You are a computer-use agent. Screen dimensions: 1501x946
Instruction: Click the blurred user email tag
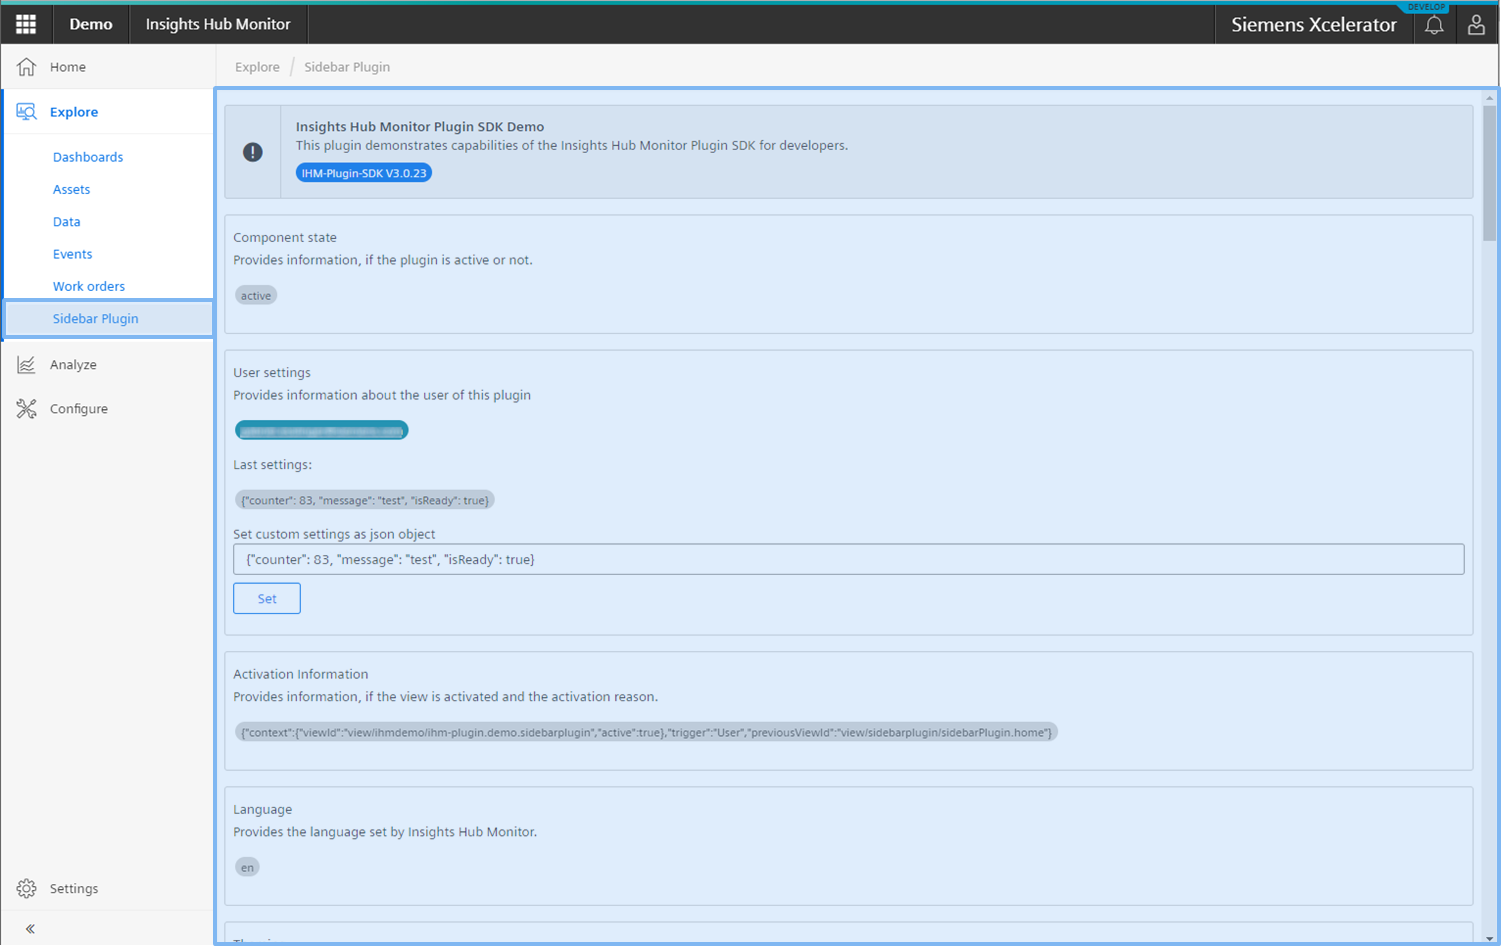tap(322, 431)
